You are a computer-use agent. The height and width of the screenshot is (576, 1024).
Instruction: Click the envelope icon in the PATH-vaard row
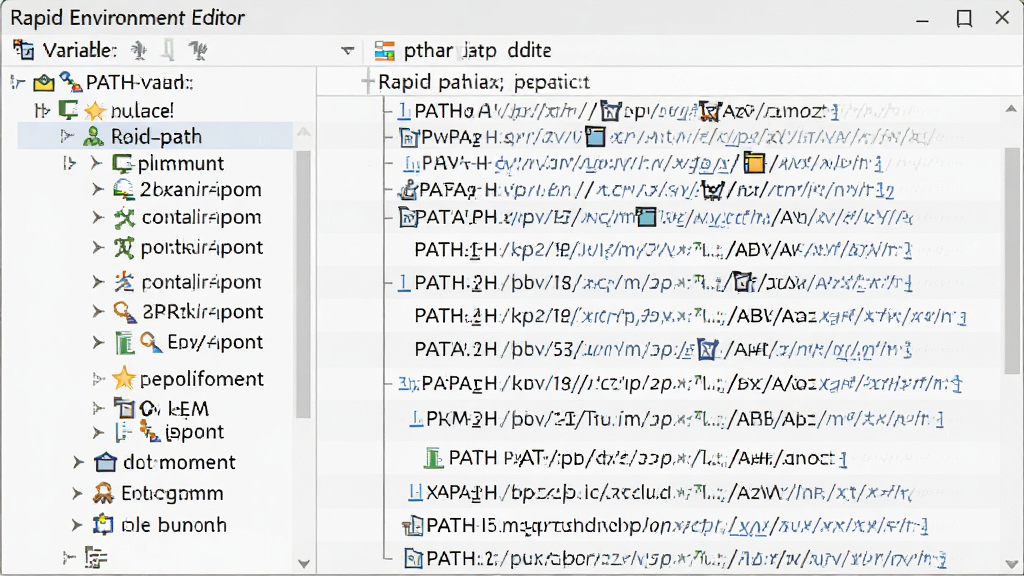pos(44,82)
